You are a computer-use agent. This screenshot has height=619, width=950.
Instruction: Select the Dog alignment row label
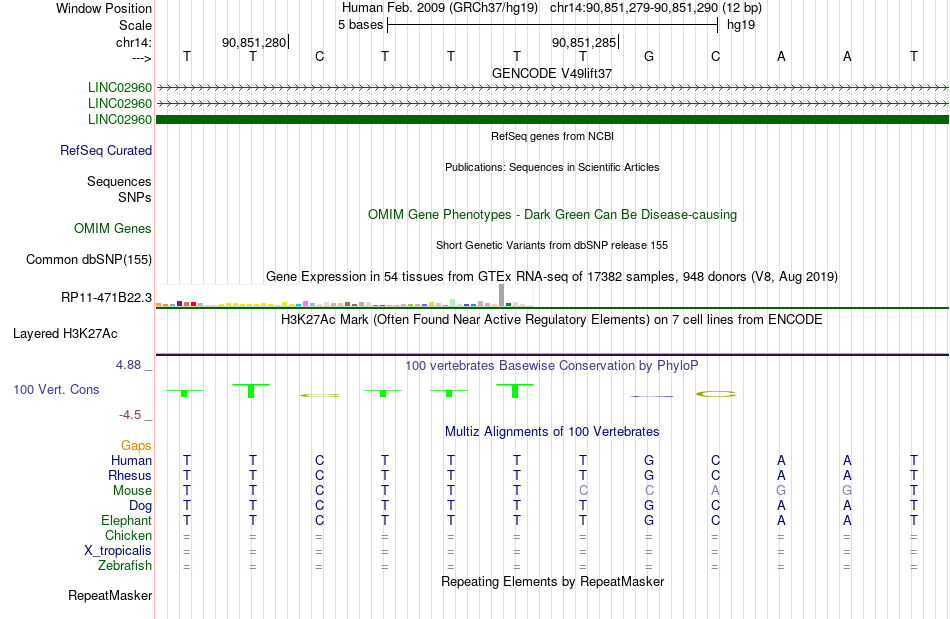tap(140, 505)
